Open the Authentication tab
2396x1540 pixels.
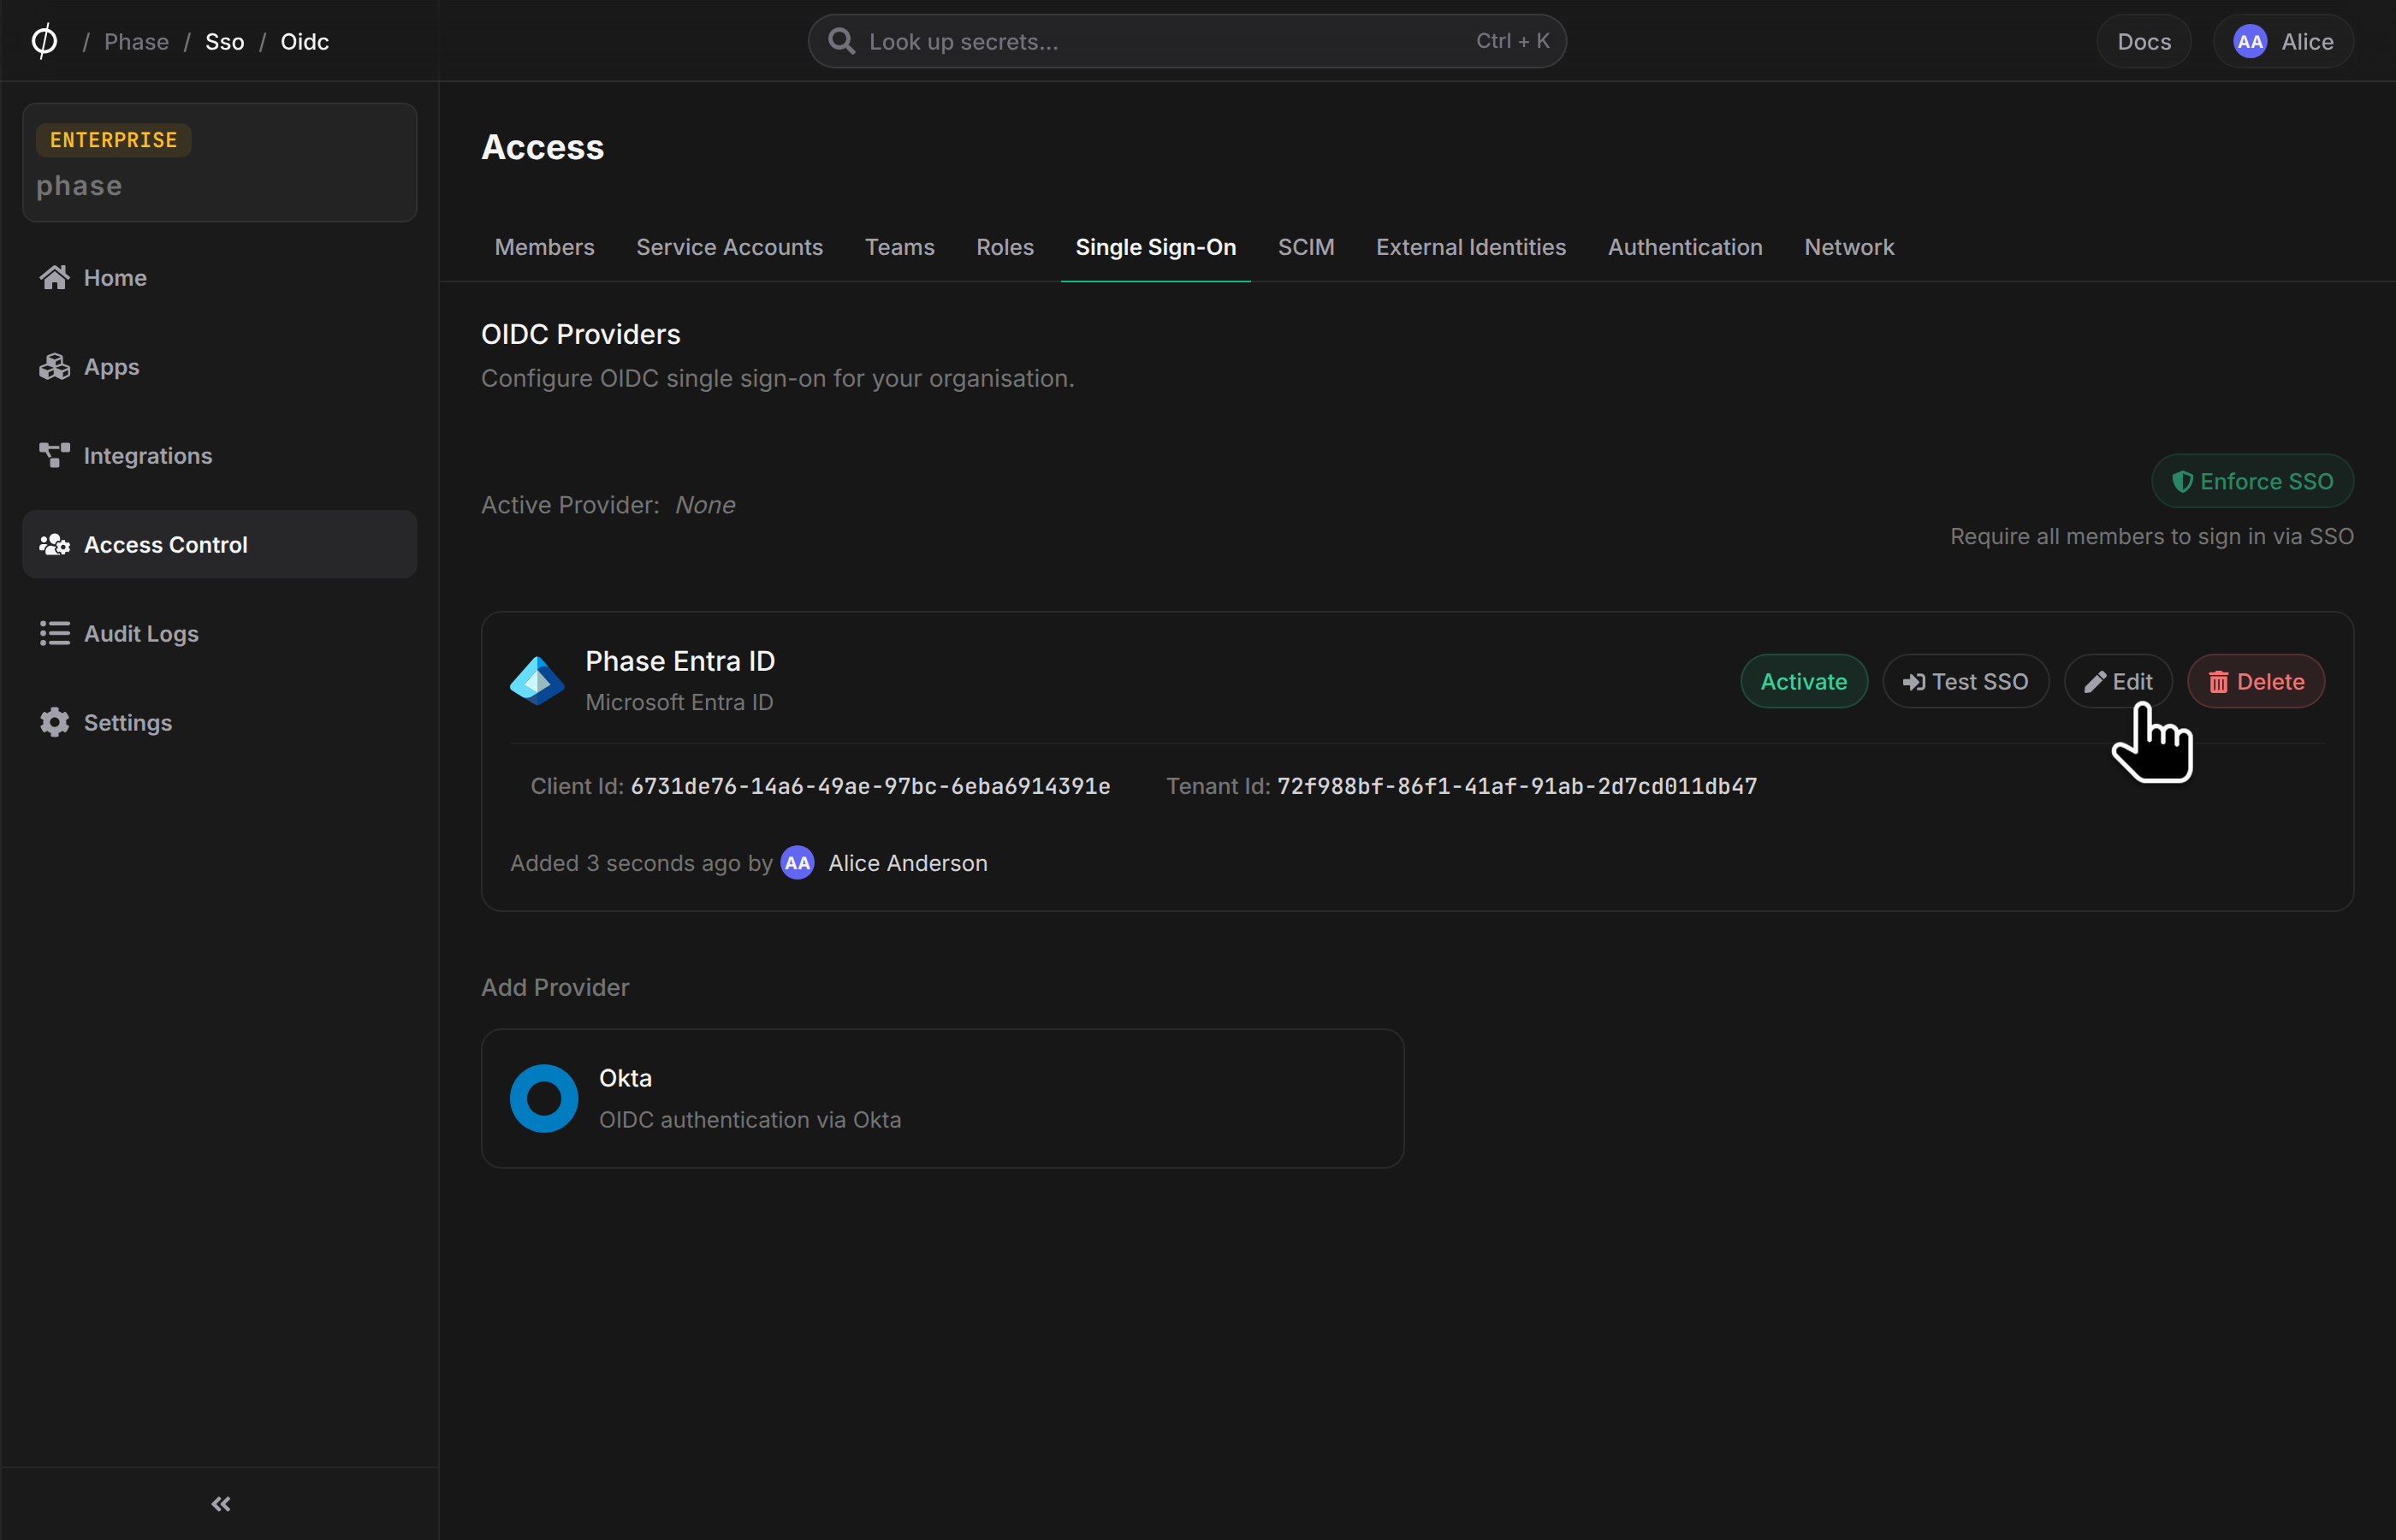[1684, 247]
